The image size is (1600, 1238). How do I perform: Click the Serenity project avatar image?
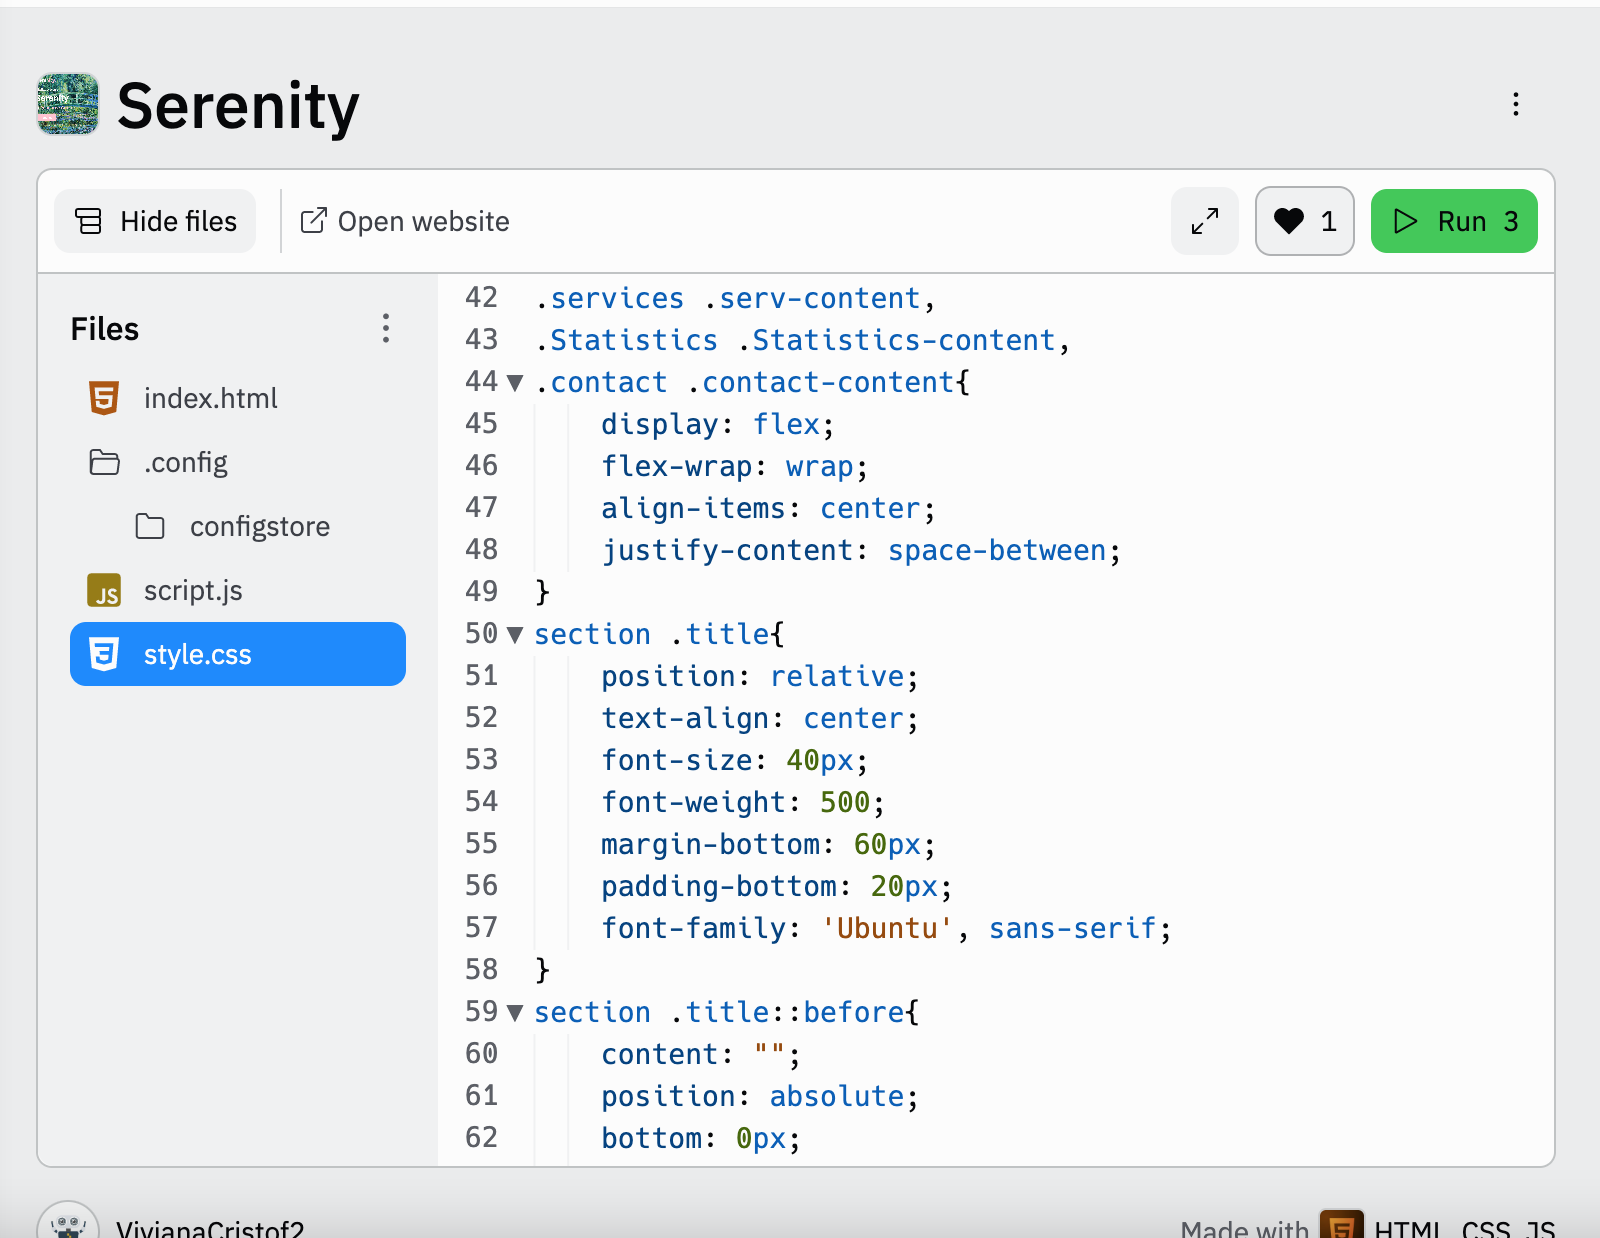coord(68,104)
